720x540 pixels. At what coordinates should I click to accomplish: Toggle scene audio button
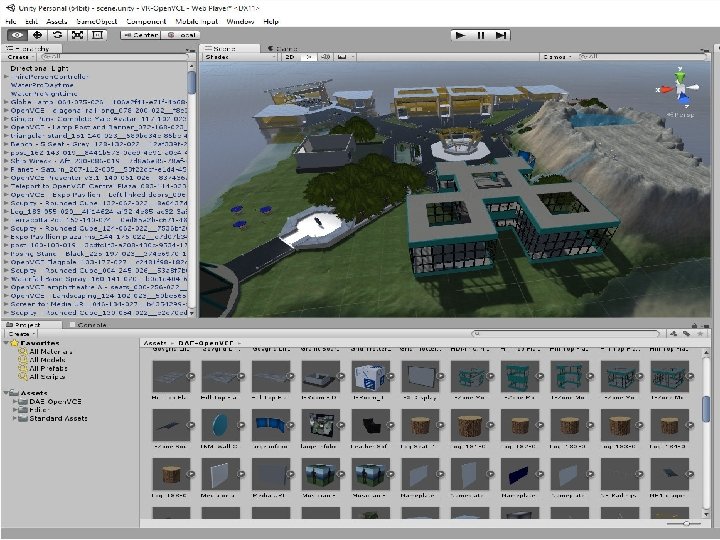click(326, 57)
